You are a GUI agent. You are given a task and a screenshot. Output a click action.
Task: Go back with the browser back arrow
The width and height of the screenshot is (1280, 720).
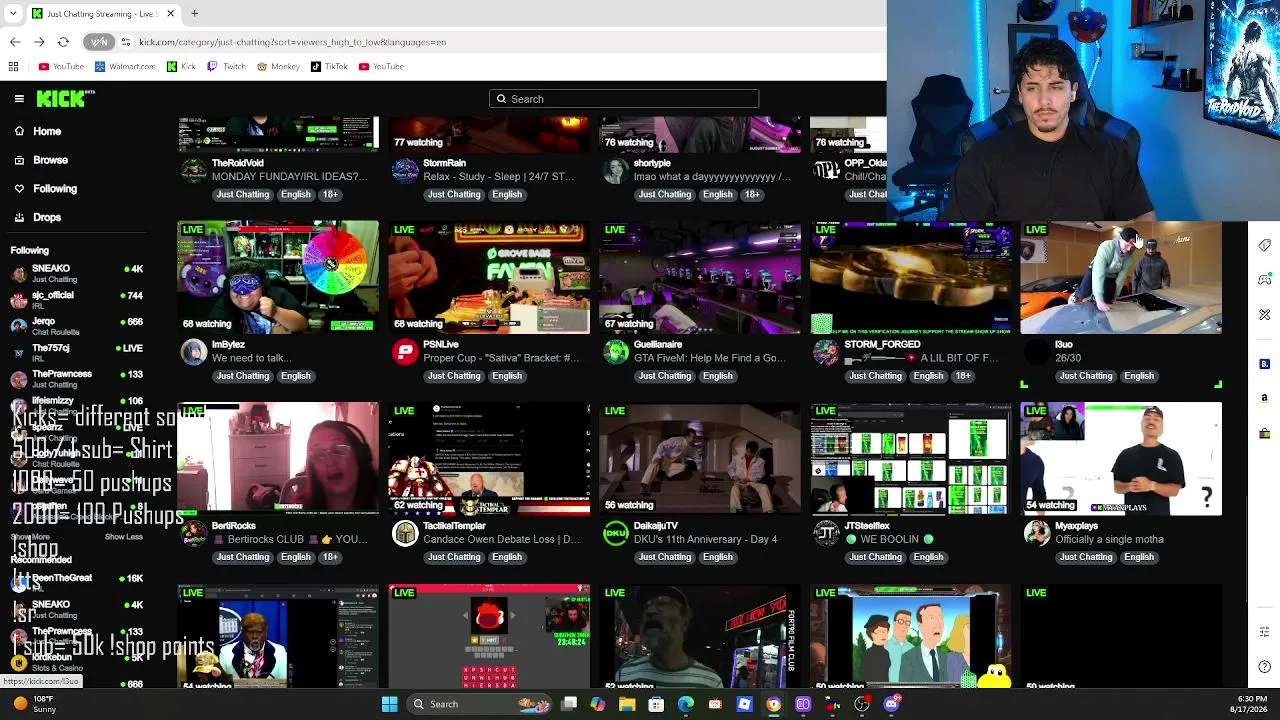coord(15,42)
